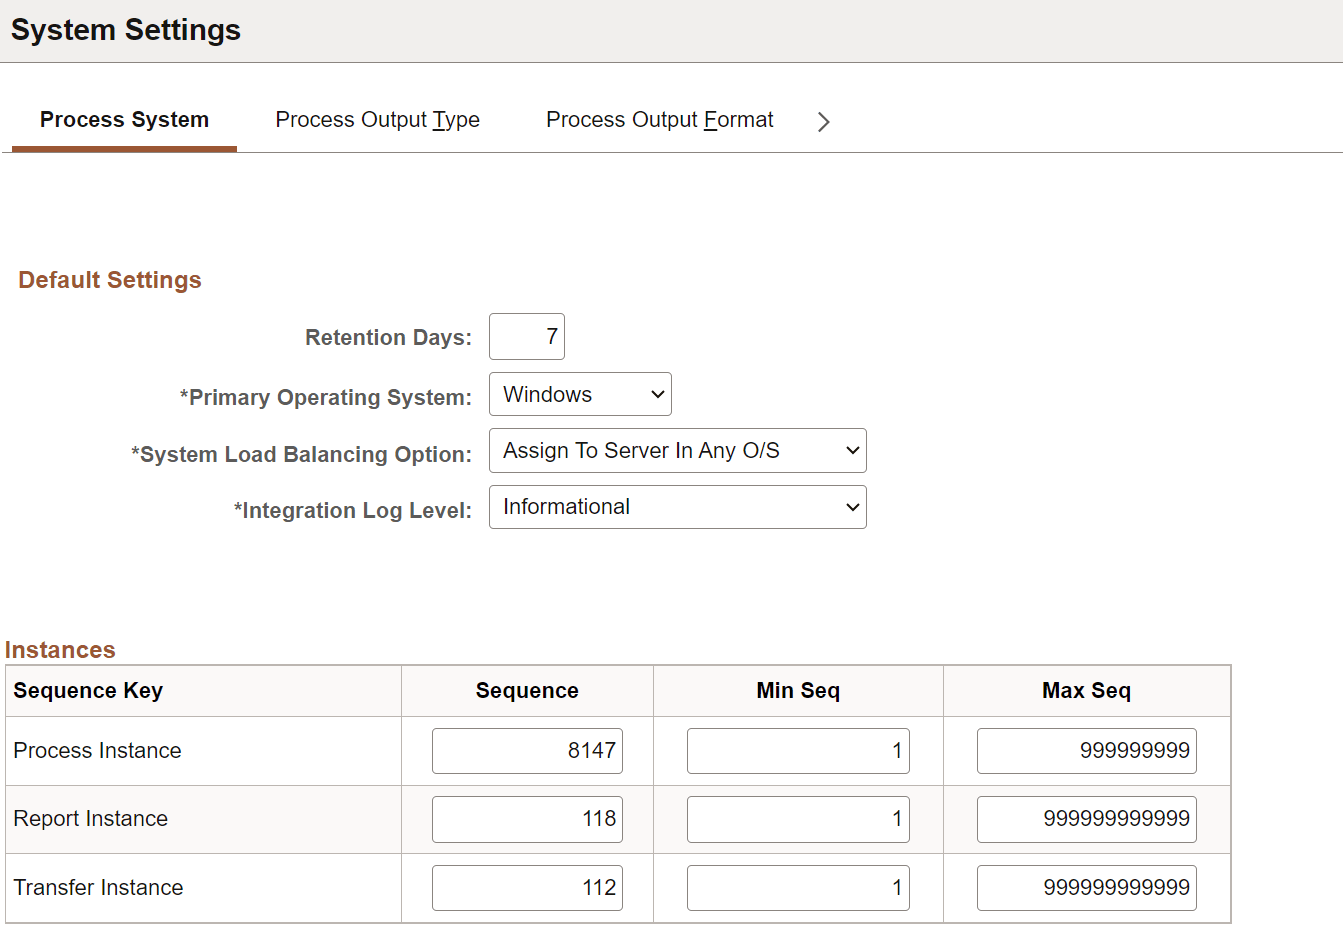The width and height of the screenshot is (1343, 937).
Task: Click the Process Instance Max Seq field showing 999999999
Action: click(x=1086, y=750)
